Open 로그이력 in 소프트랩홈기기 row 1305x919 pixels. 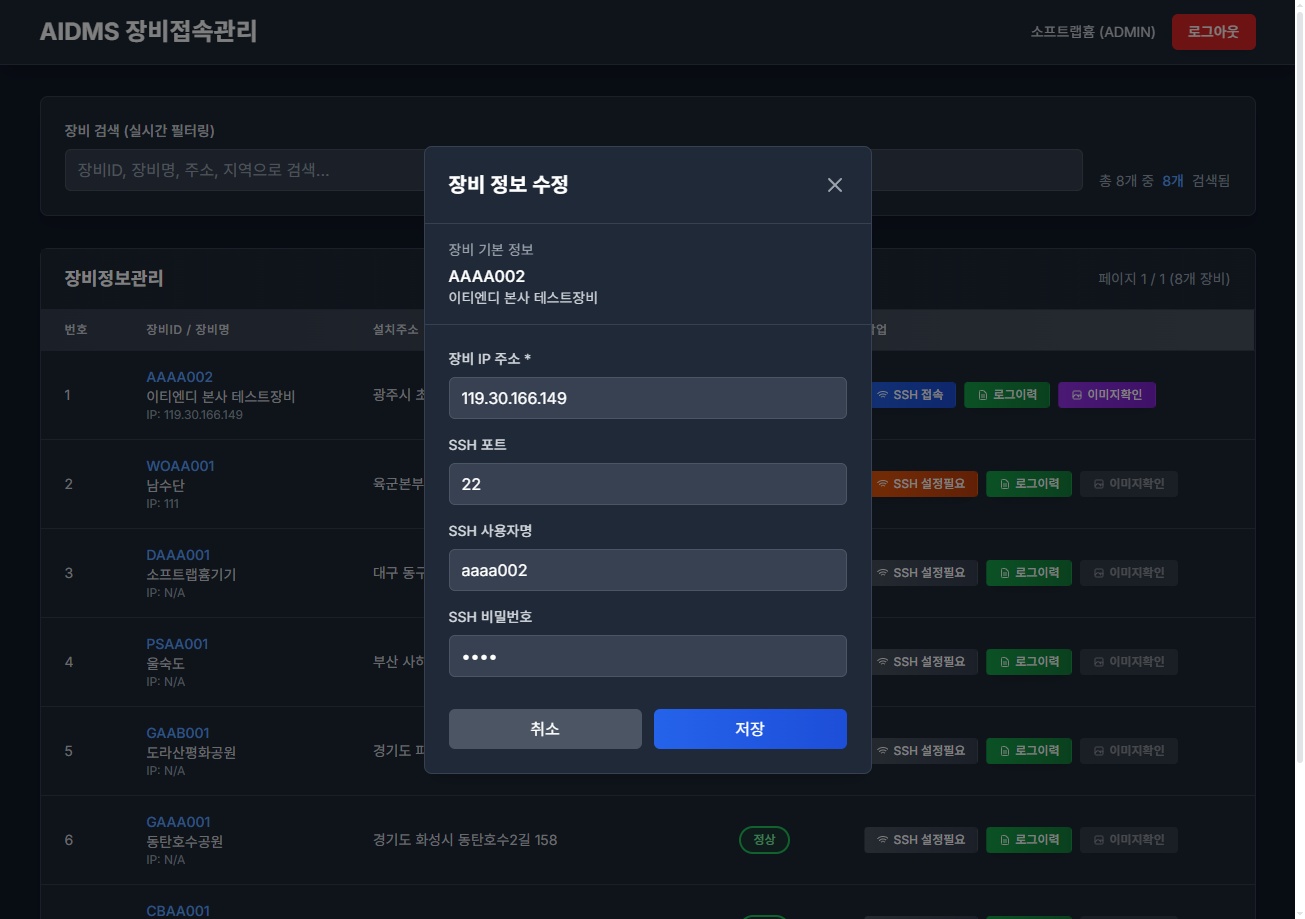tap(1029, 573)
